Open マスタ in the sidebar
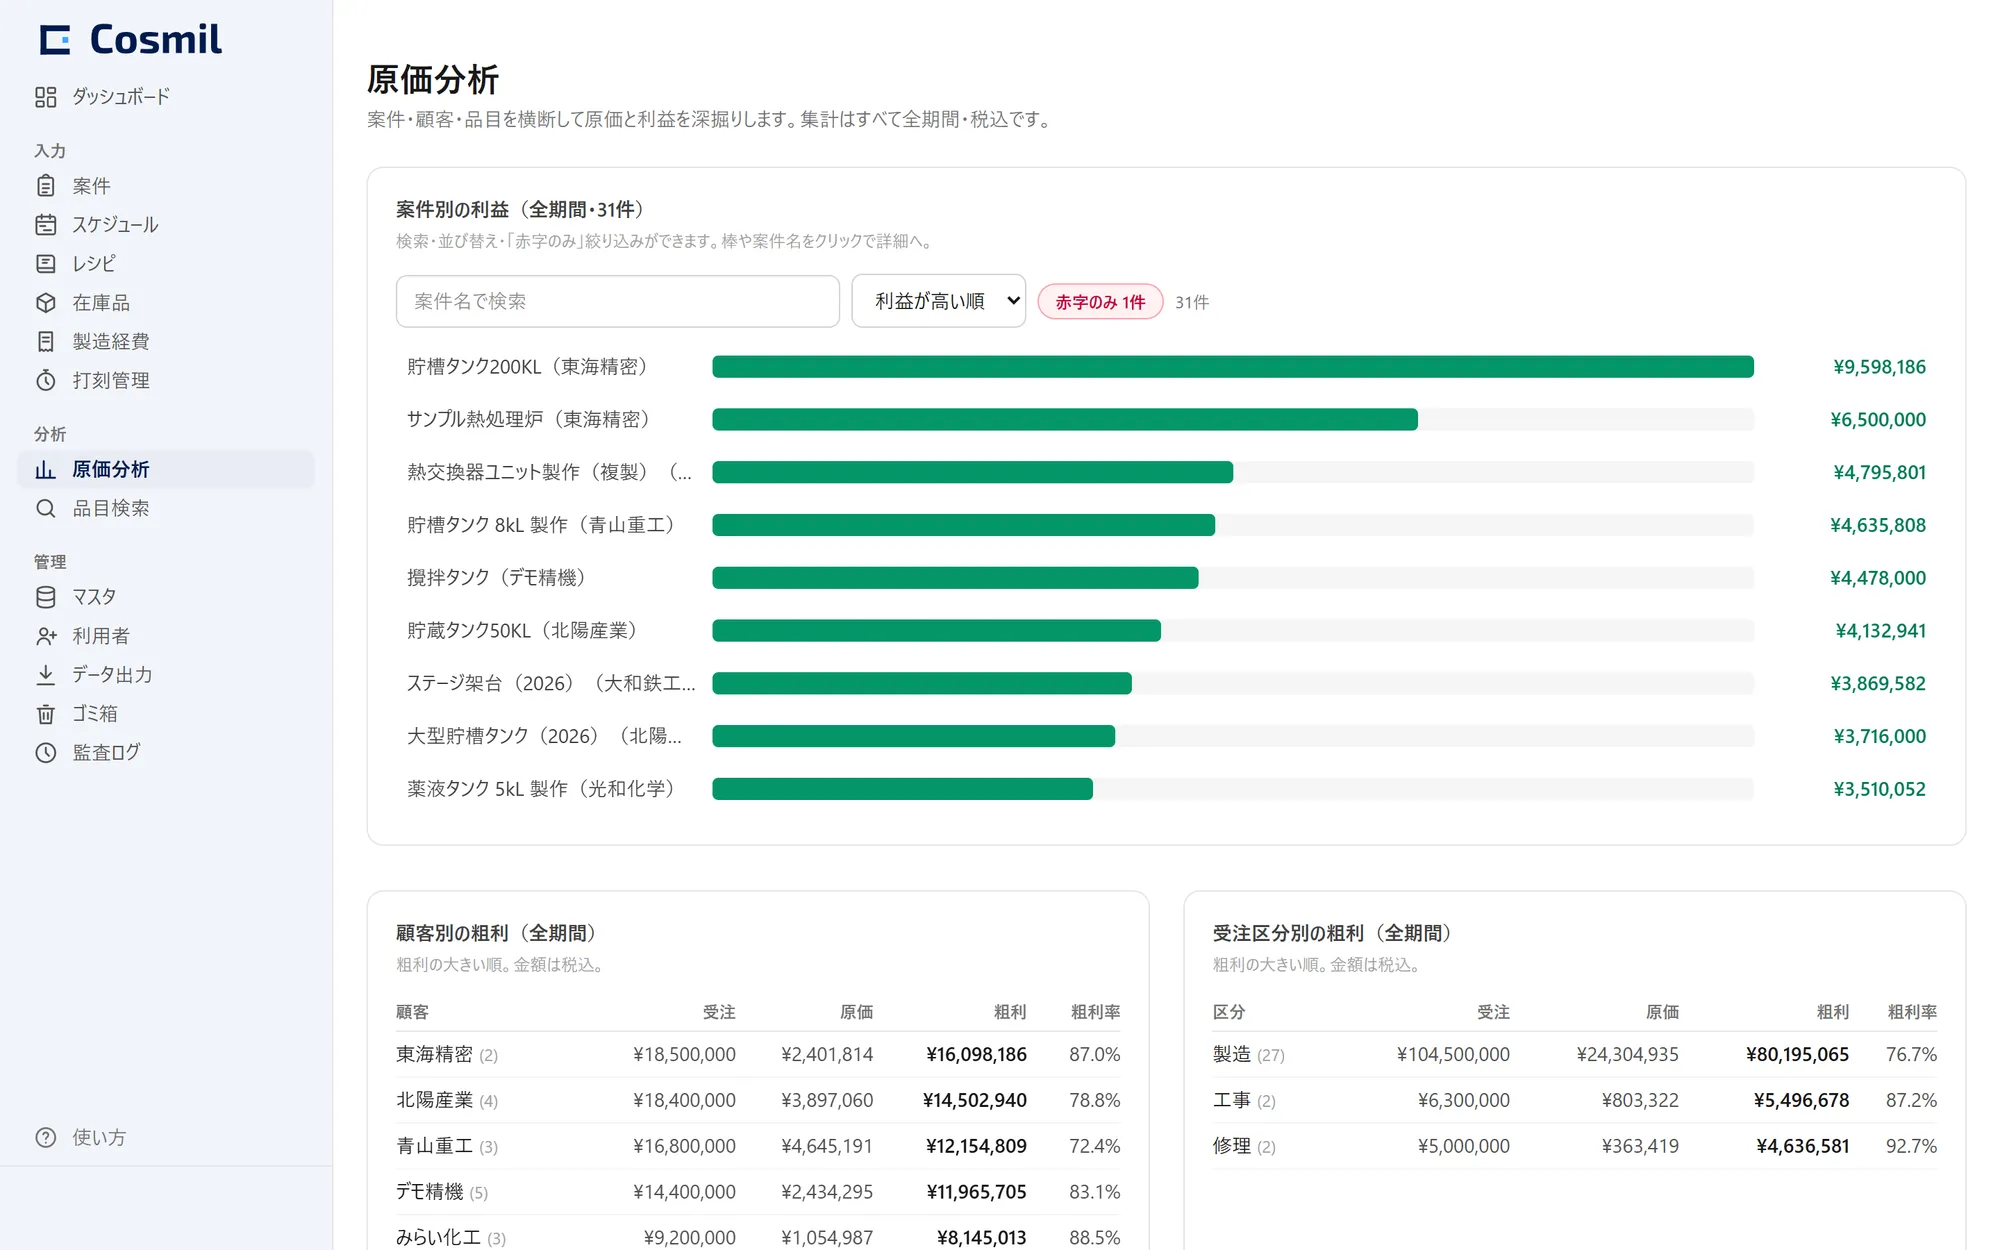This screenshot has height=1250, width=2000. tap(166, 597)
